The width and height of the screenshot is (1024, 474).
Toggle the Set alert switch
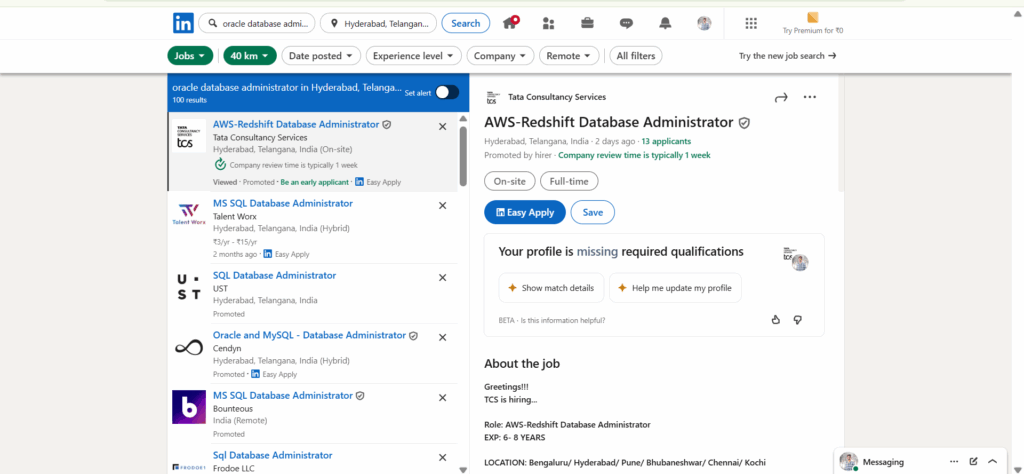pyautogui.click(x=447, y=92)
